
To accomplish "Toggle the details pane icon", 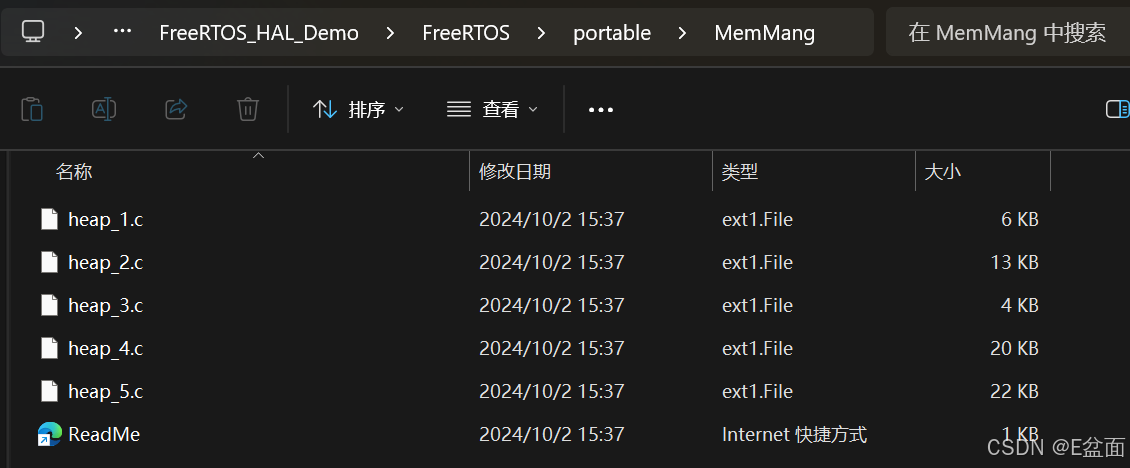I will tap(1117, 110).
